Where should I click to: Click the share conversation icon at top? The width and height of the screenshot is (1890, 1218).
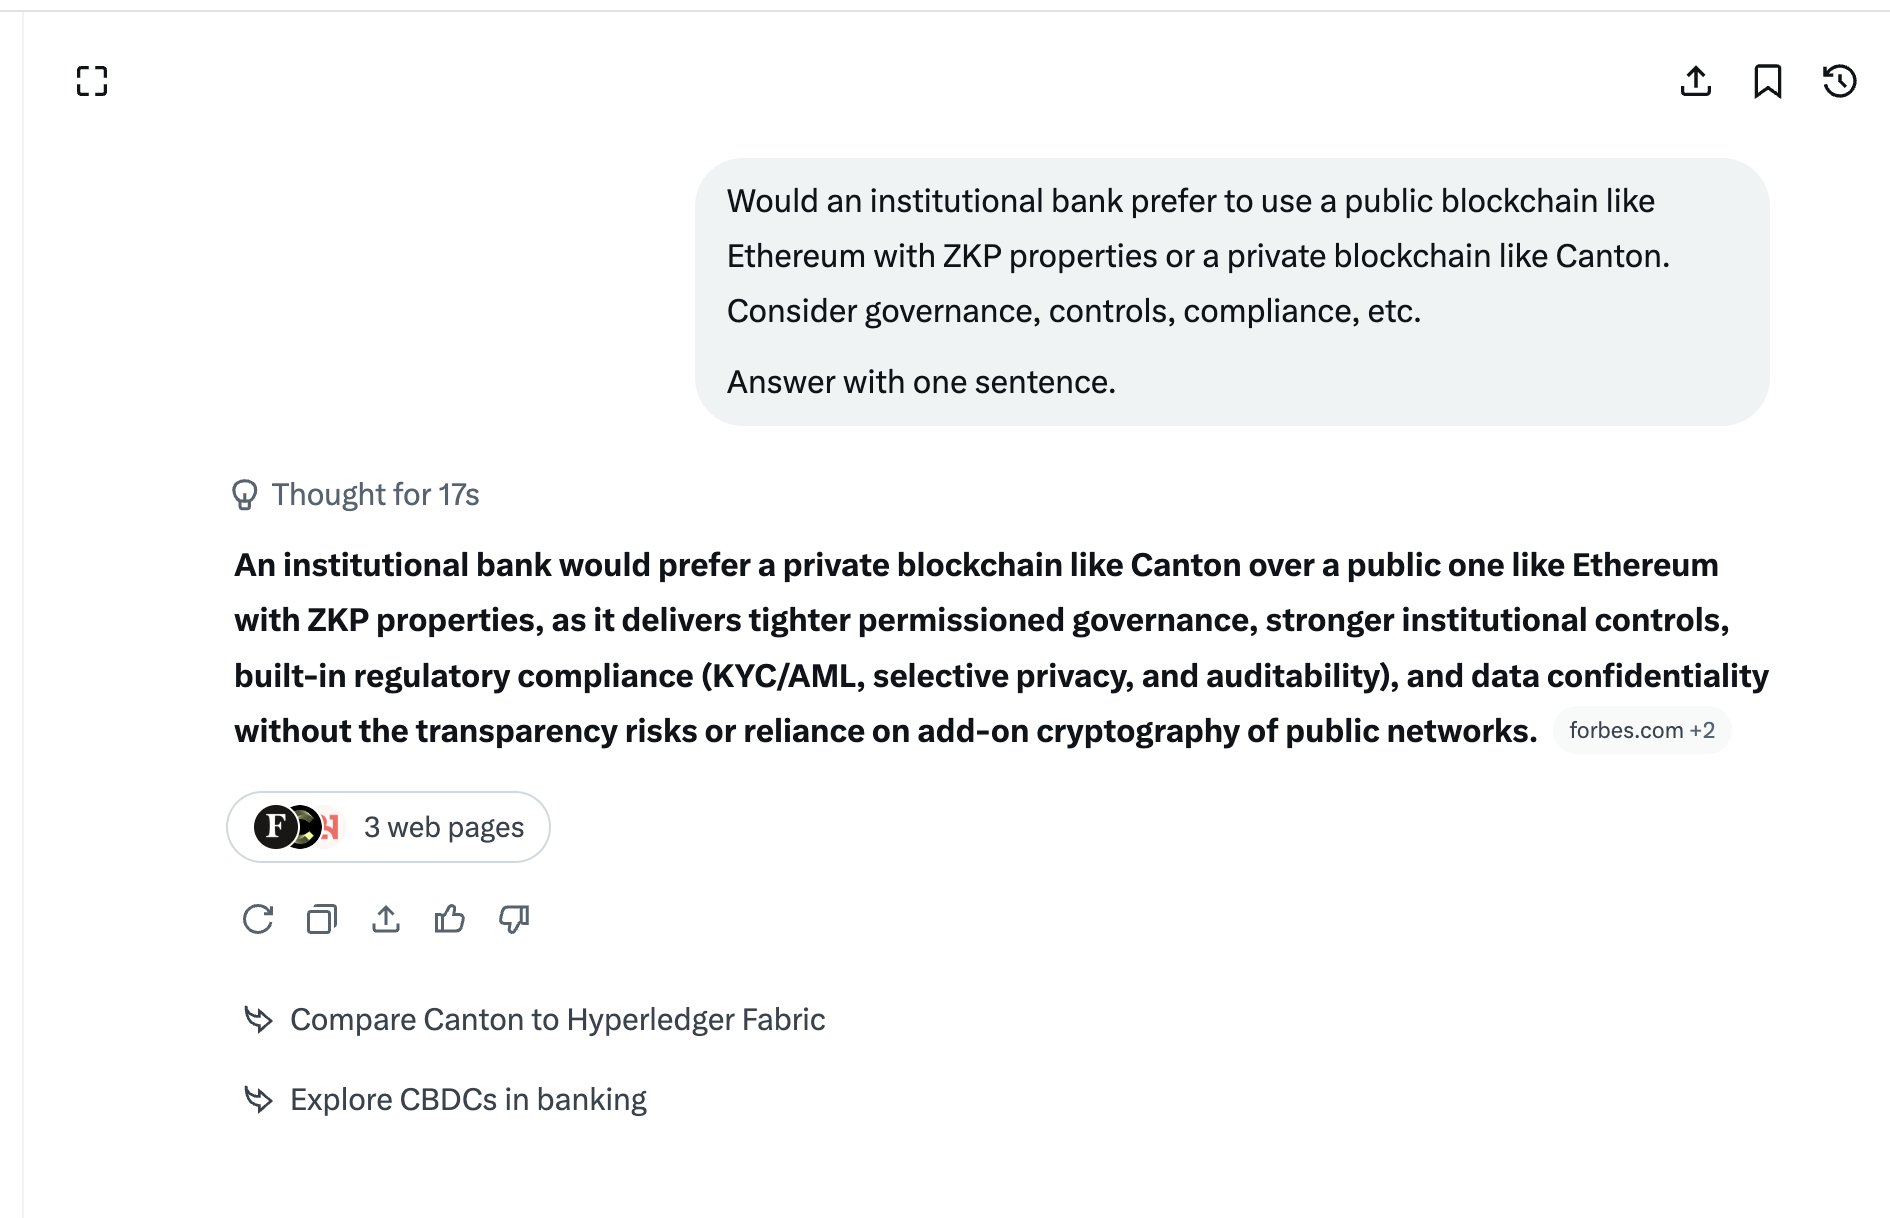coord(1695,81)
